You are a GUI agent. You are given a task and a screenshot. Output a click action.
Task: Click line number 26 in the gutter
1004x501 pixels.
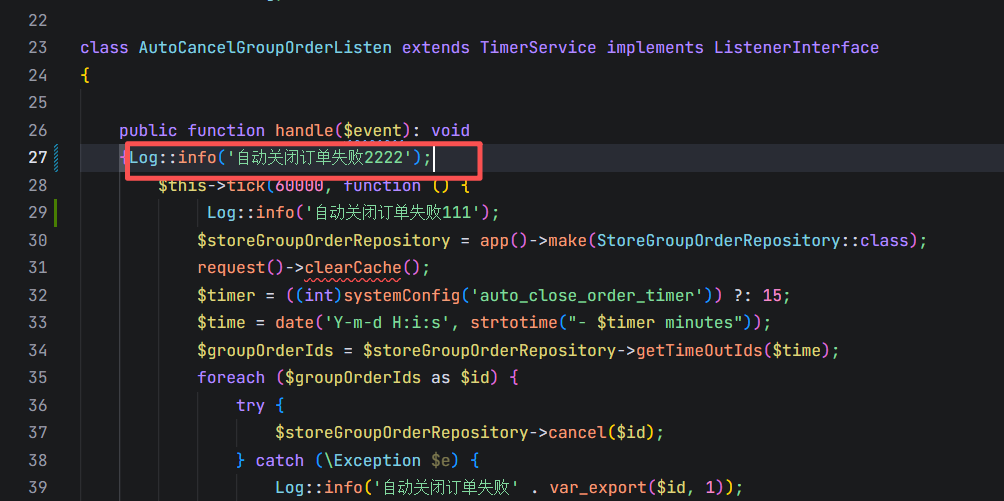[x=38, y=131]
